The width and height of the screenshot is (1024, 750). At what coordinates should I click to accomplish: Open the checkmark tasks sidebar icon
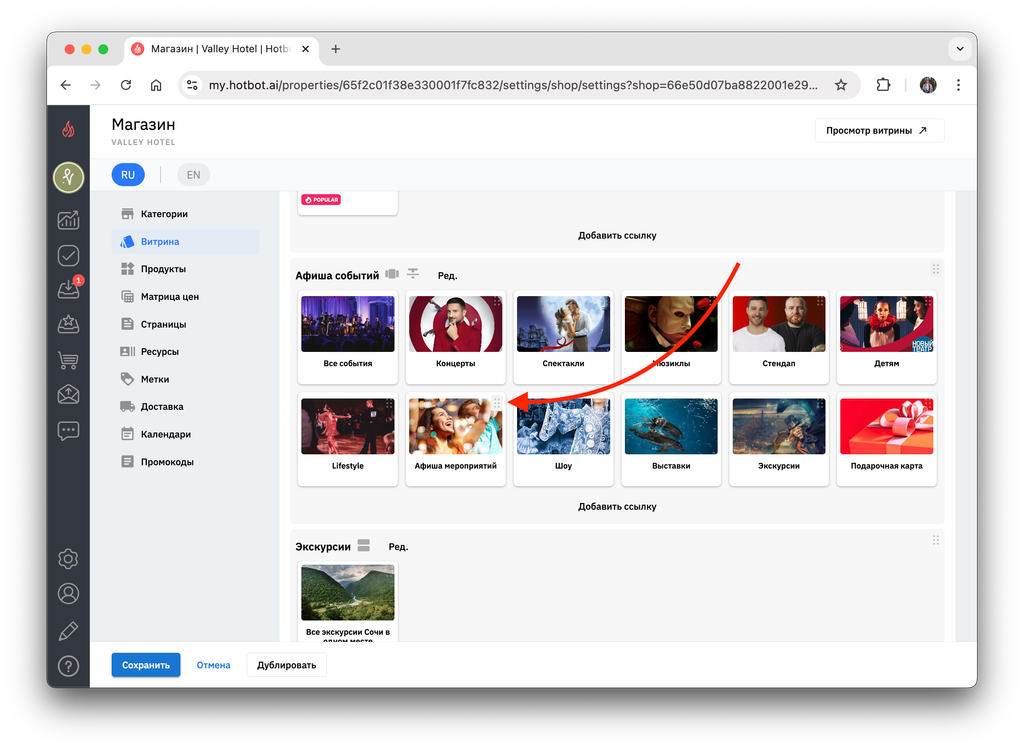69,255
